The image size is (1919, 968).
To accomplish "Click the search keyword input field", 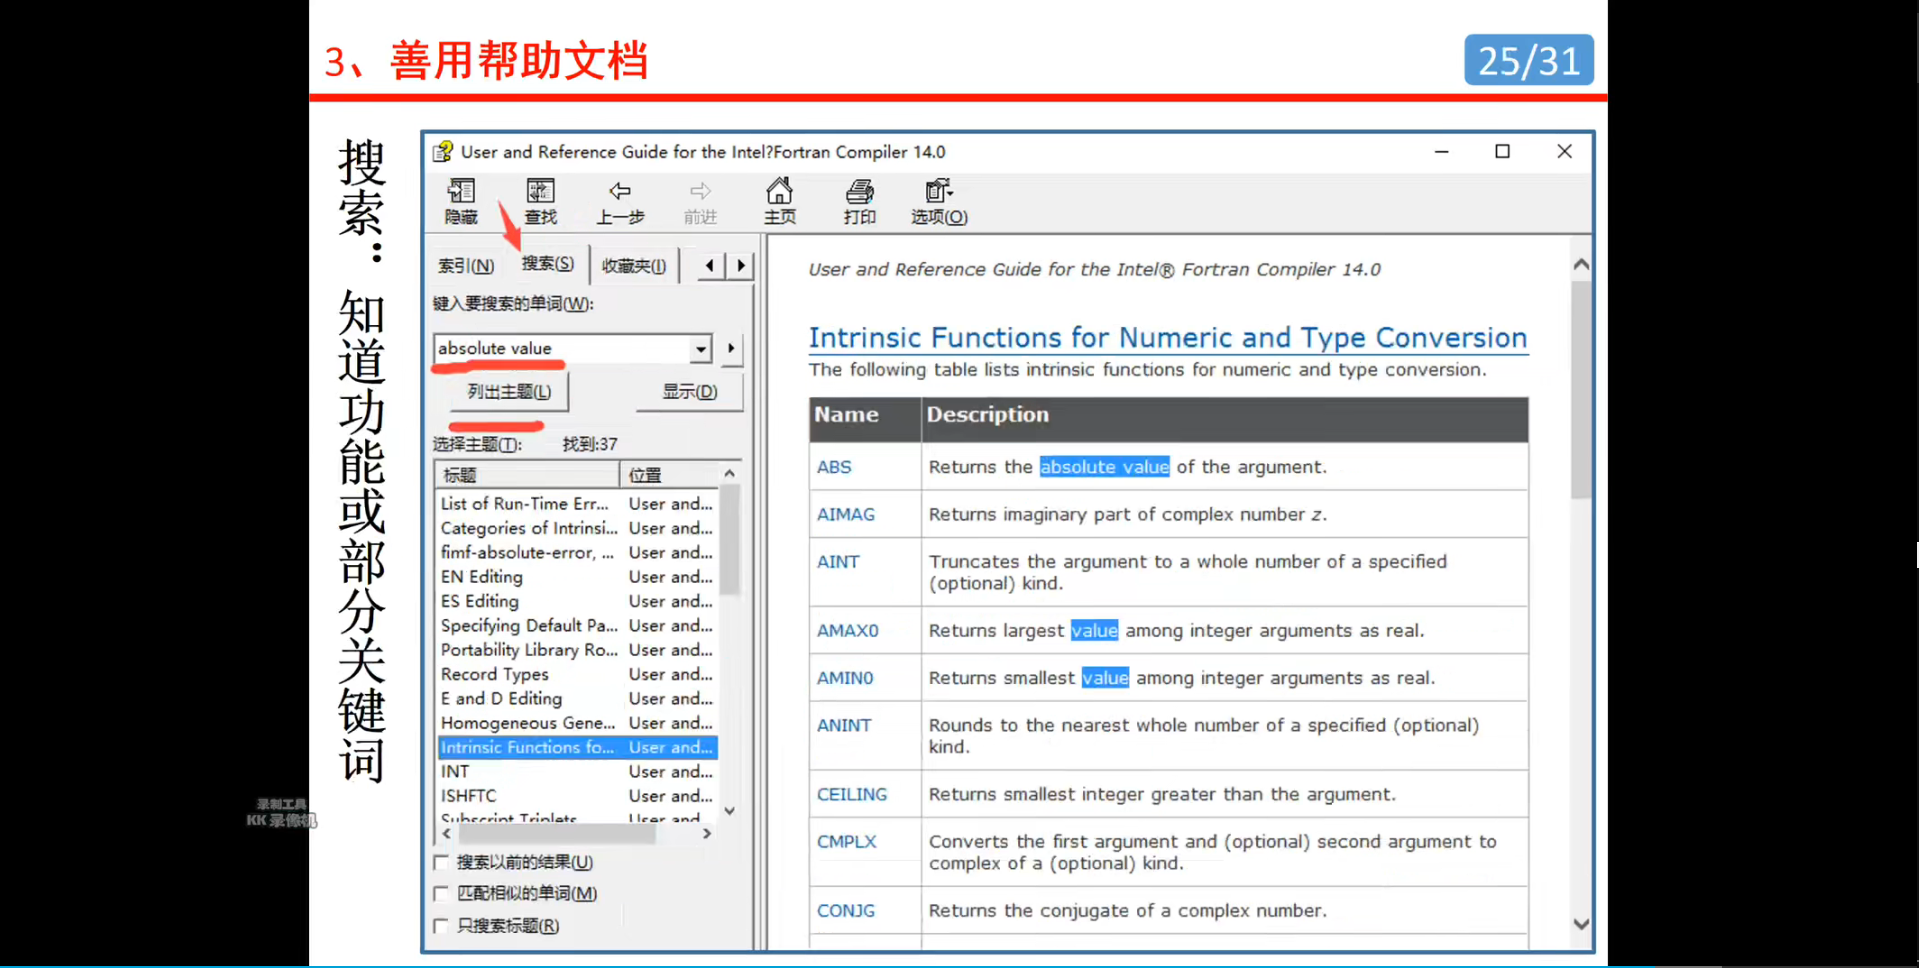I will pyautogui.click(x=563, y=348).
